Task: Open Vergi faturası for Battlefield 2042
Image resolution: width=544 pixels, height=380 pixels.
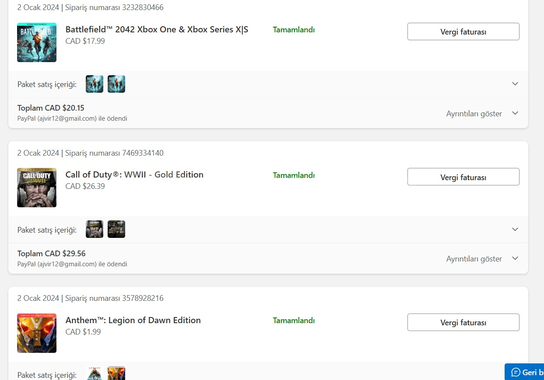Action: point(463,32)
